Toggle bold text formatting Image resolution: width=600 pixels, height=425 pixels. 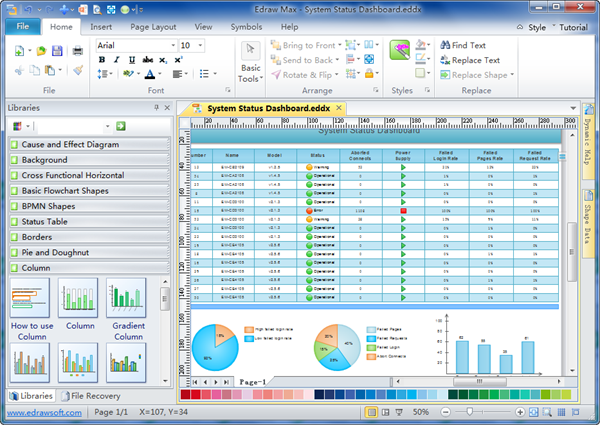(102, 60)
